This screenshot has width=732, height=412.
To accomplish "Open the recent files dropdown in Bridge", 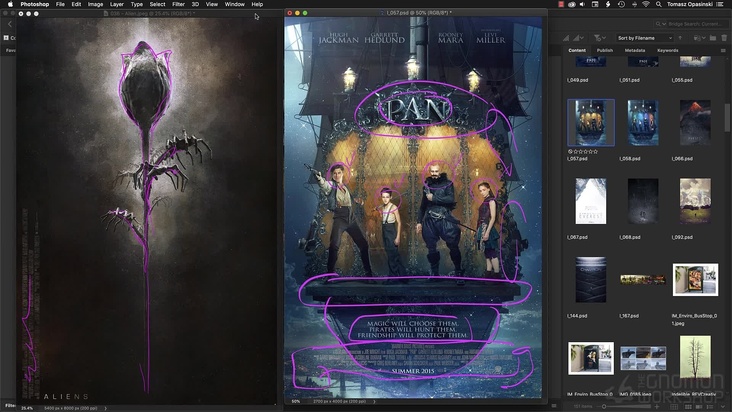I will tap(699, 38).
